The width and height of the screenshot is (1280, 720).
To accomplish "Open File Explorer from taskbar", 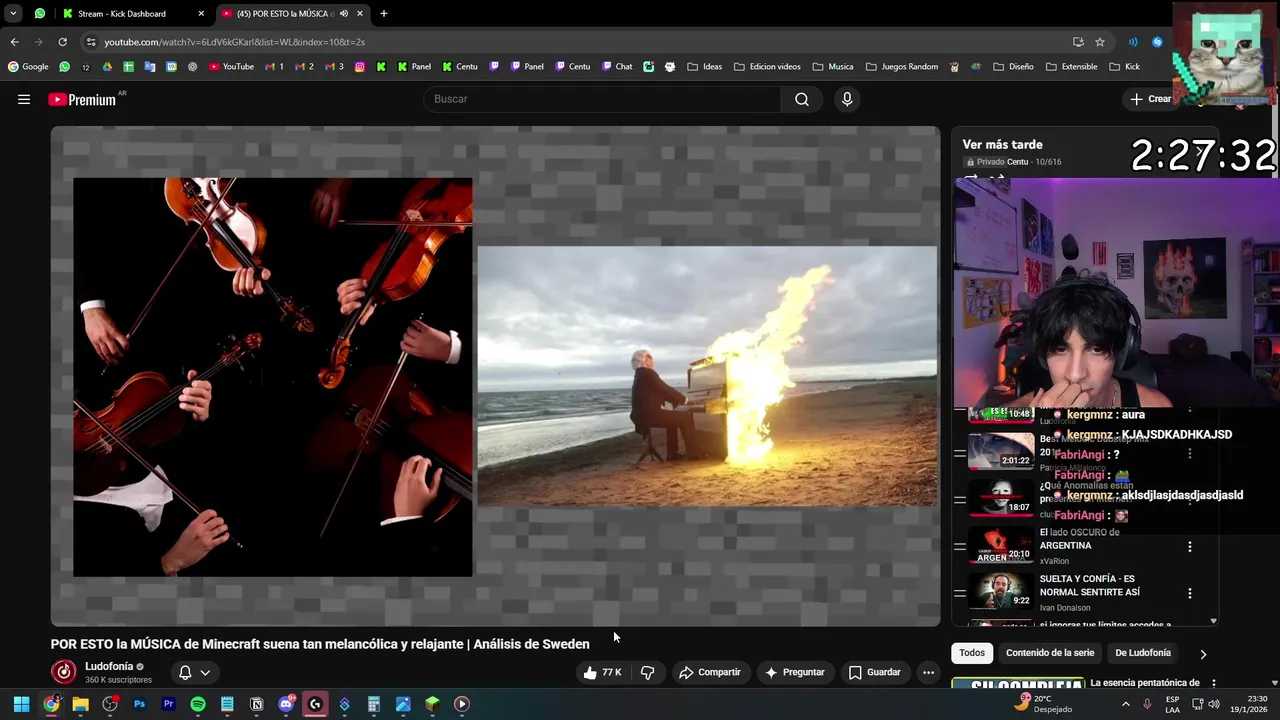I will (80, 704).
